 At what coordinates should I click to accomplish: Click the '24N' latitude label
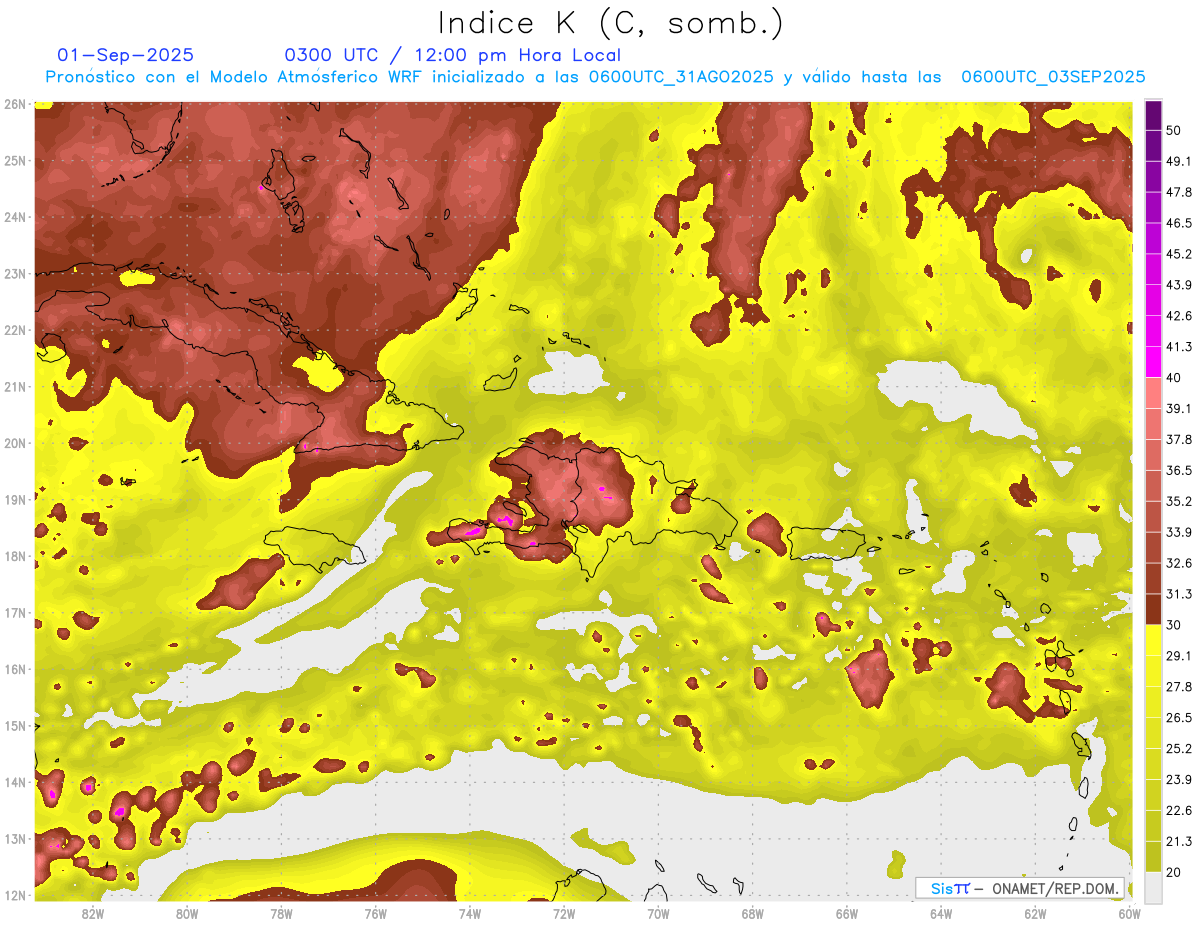15,217
